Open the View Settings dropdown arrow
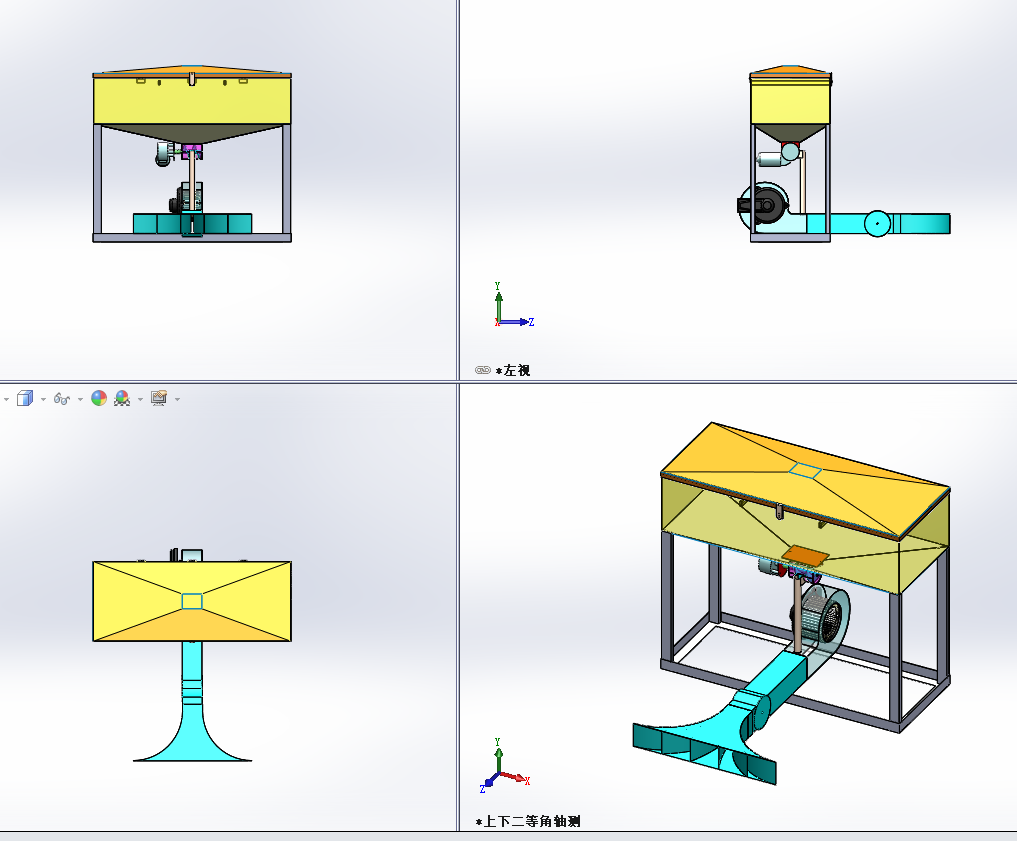1017x841 pixels. pyautogui.click(x=178, y=399)
